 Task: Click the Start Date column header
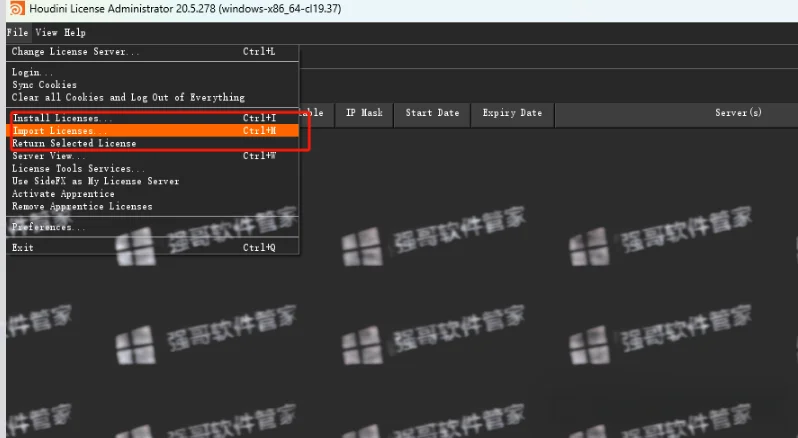click(x=432, y=113)
